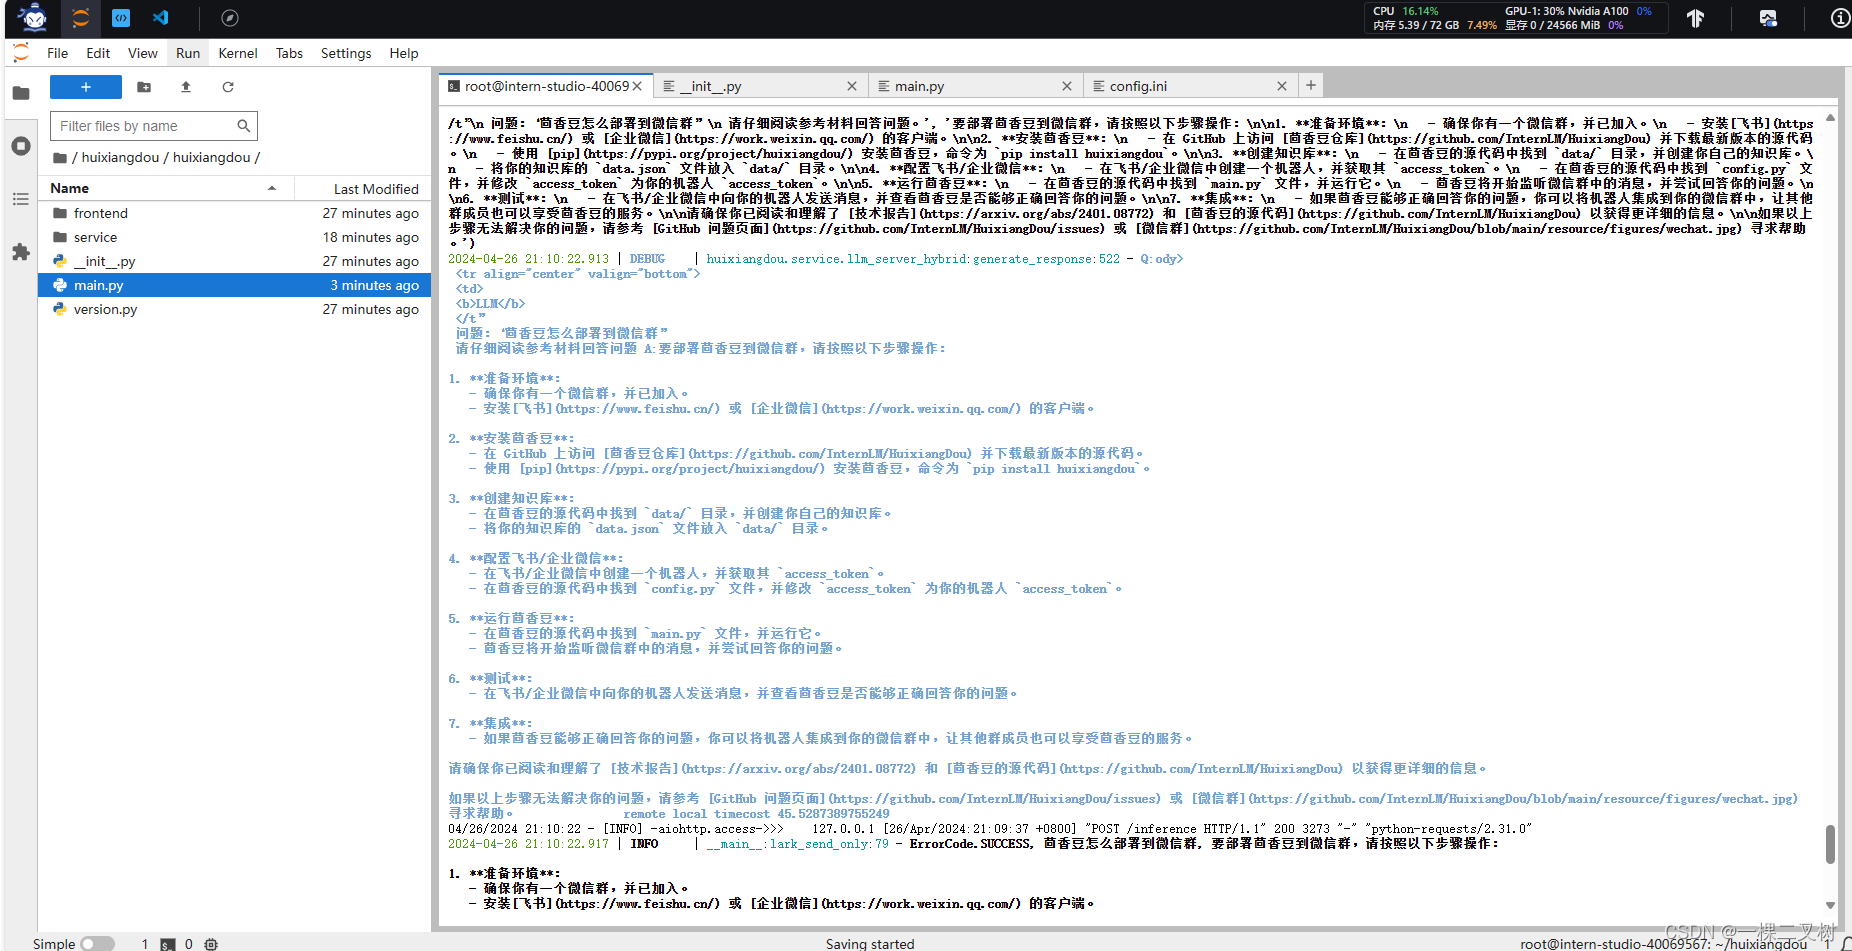Select main.py in the file list
Screen dimensions: 1852x951
pyautogui.click(x=235, y=285)
